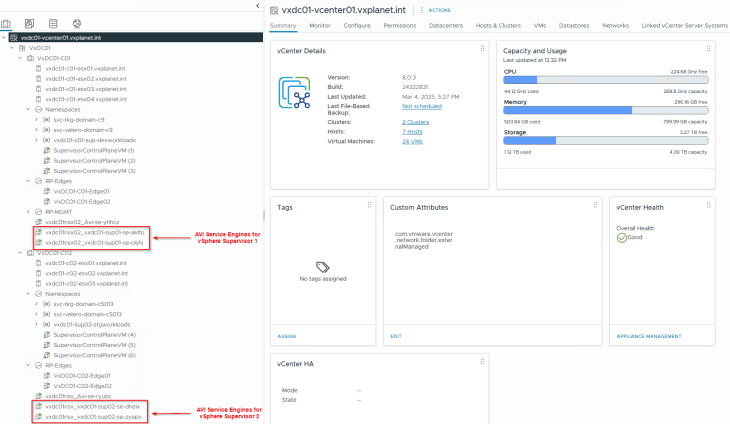730x424 pixels.
Task: Open the Datastores tab
Action: coord(574,25)
